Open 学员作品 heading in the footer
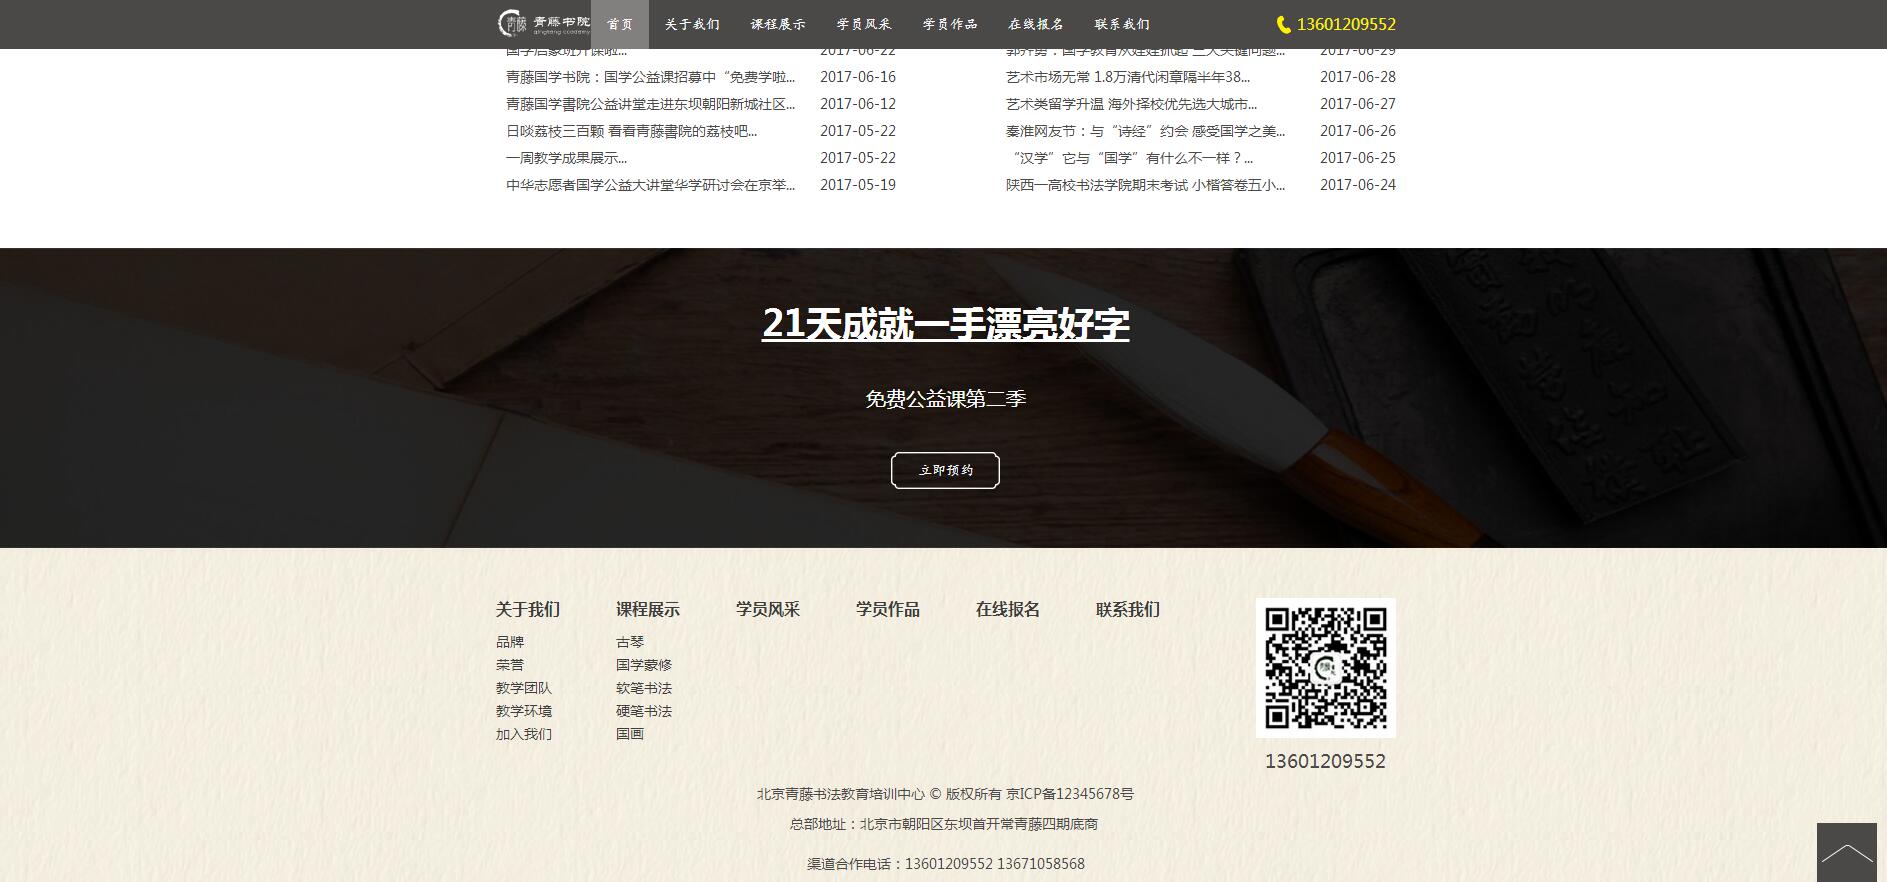This screenshot has width=1887, height=882. click(x=887, y=609)
